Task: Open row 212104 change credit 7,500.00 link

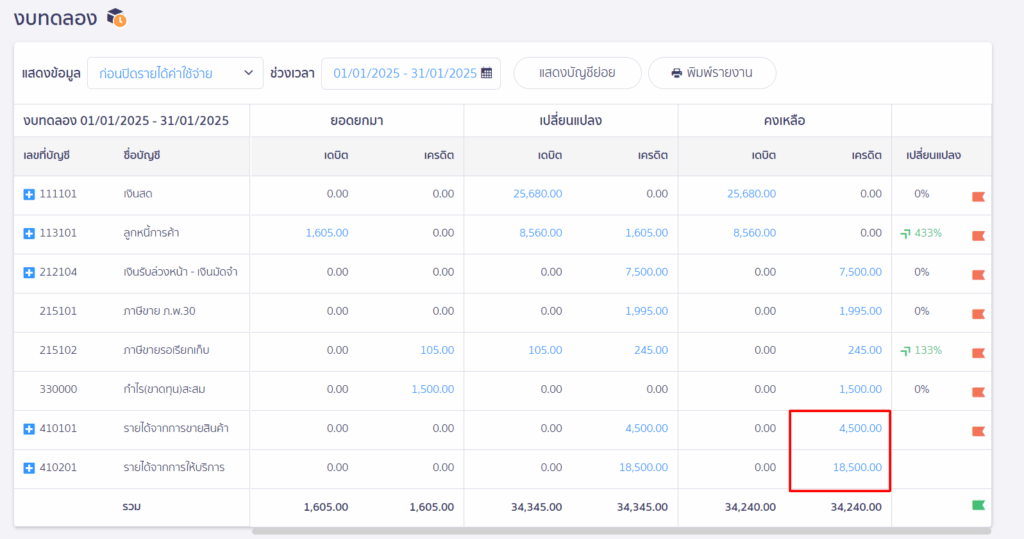Action: tap(647, 272)
